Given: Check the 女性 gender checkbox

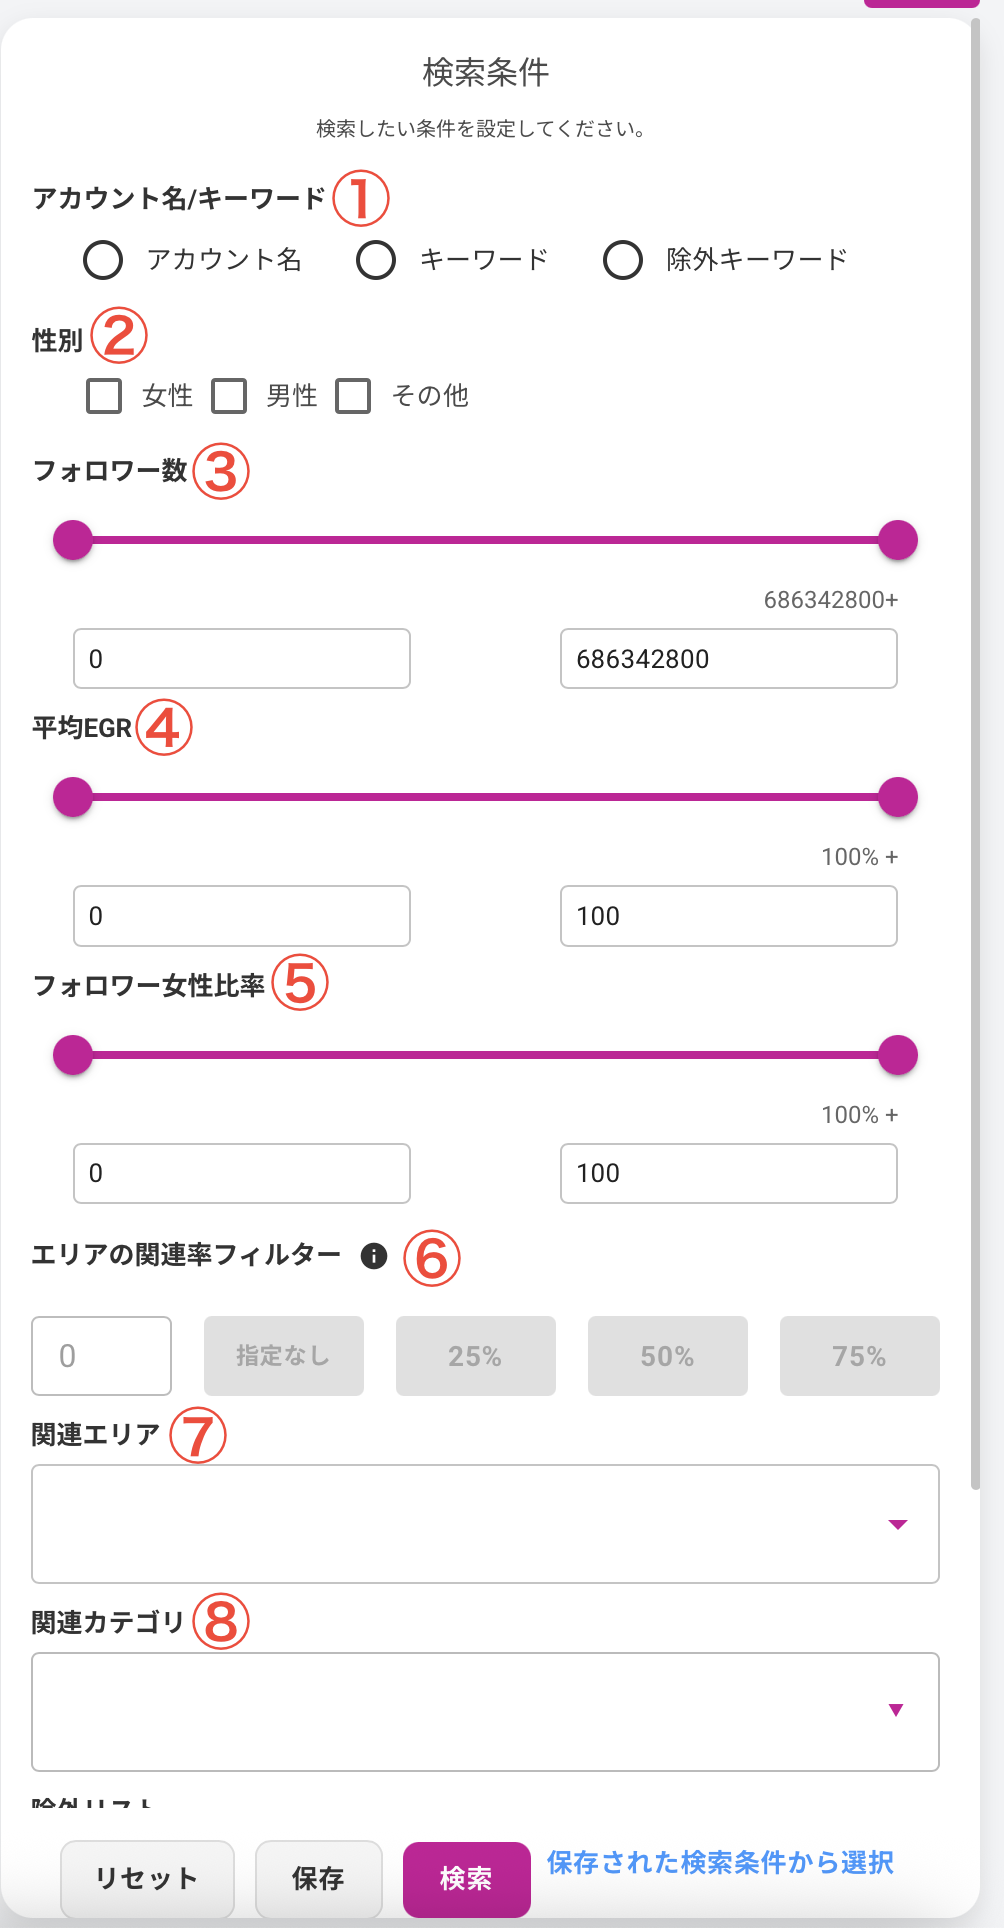Looking at the screenshot, I should [x=104, y=396].
